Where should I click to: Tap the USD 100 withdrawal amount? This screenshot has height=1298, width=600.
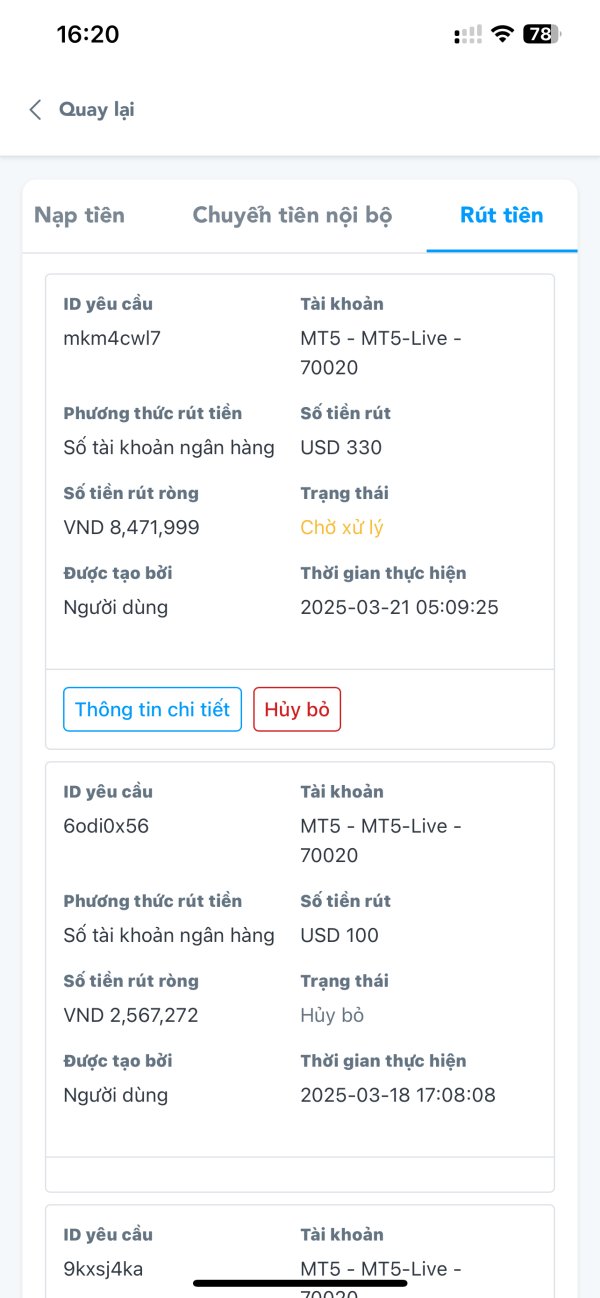tap(340, 935)
